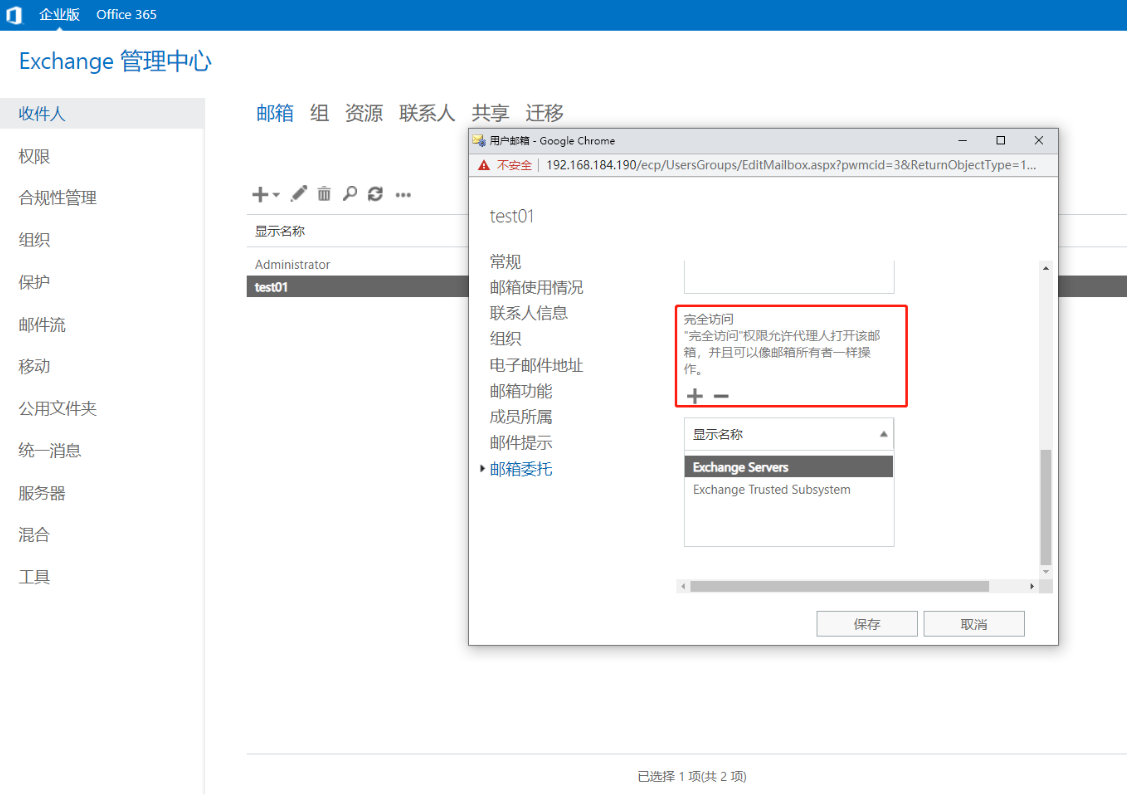This screenshot has height=808, width=1127.
Task: Click the dialog horizontal scrollbar thumb
Action: point(840,587)
